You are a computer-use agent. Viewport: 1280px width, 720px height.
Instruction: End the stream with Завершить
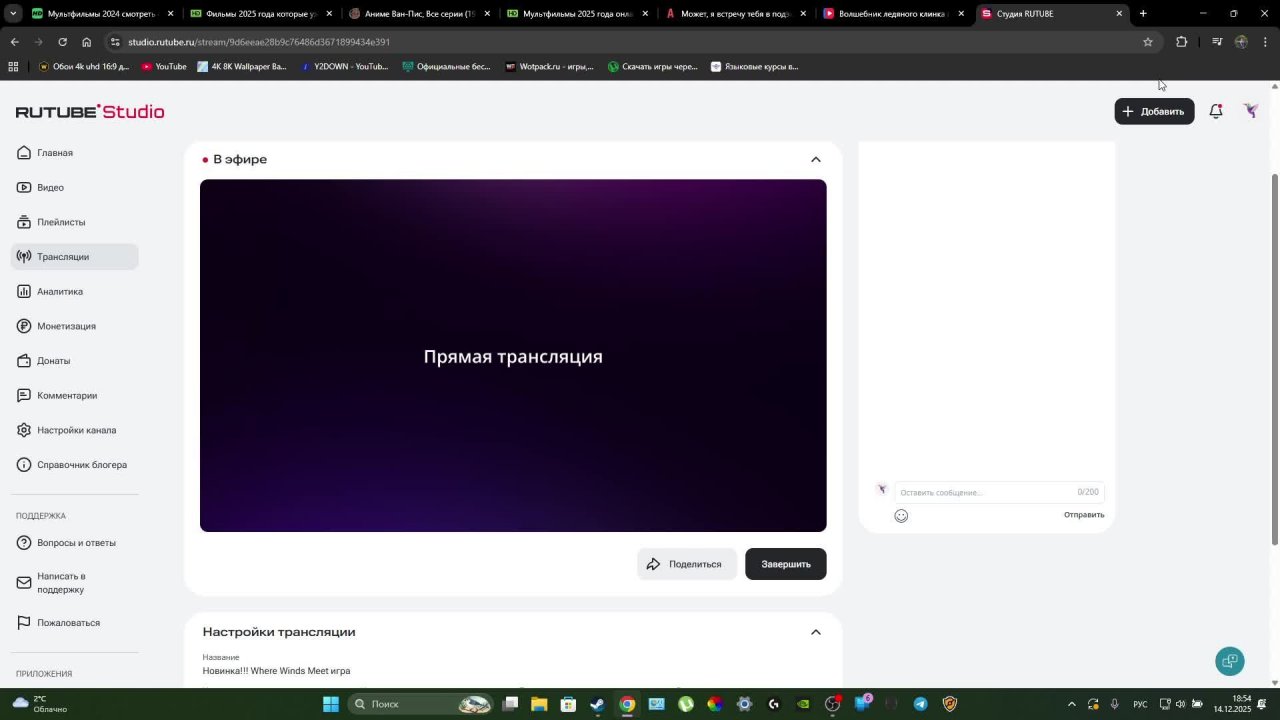click(786, 564)
